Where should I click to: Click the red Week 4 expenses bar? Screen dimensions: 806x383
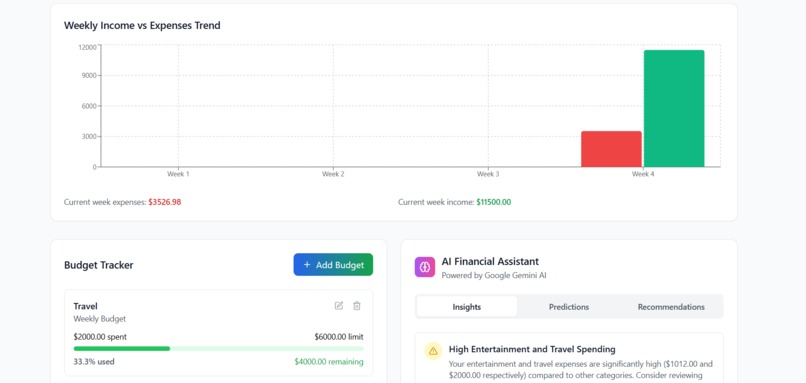click(x=611, y=149)
